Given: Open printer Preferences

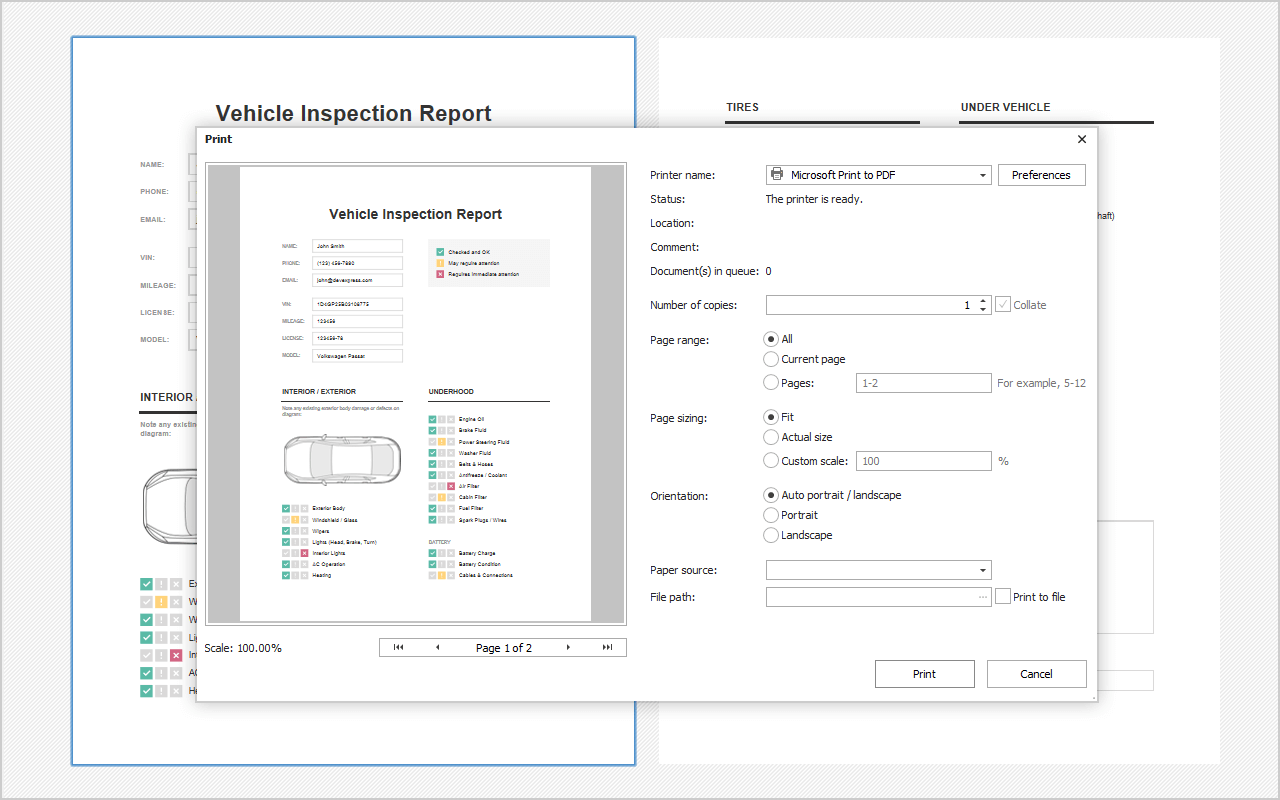Looking at the screenshot, I should 1041,175.
